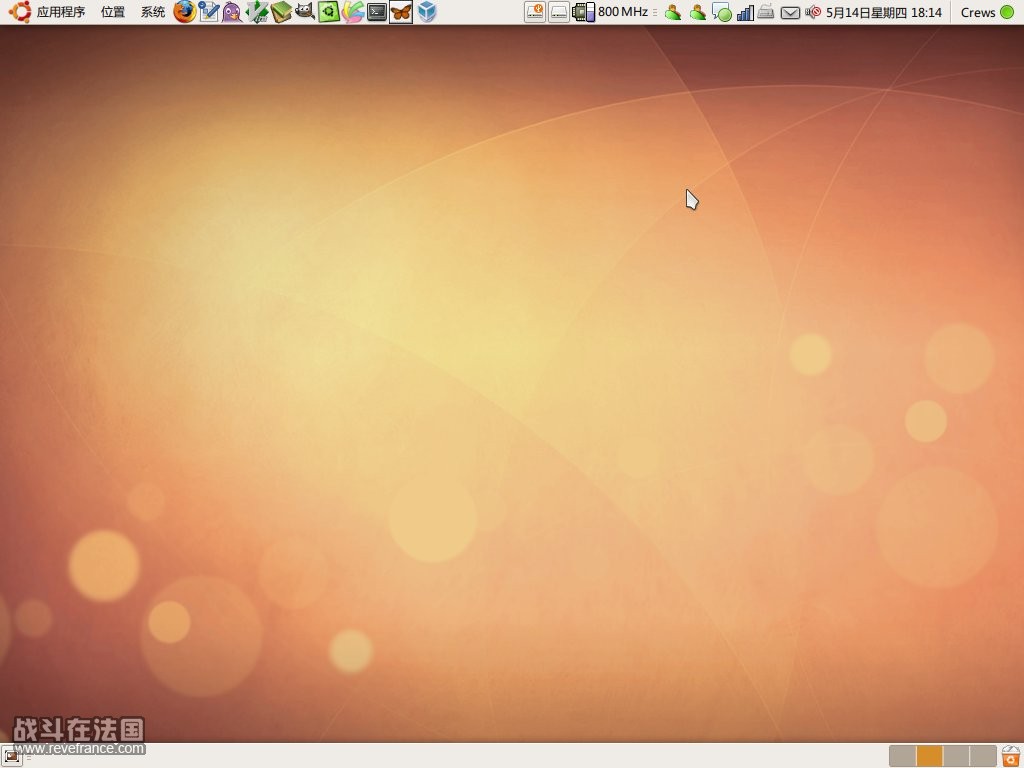Screen dimensions: 1024x768
Task: Click the chat bubble with green status icon
Action: (x=722, y=12)
